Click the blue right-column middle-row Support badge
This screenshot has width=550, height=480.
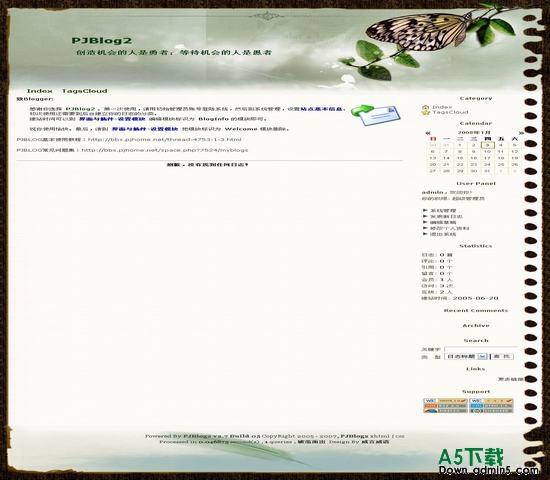coord(491,406)
